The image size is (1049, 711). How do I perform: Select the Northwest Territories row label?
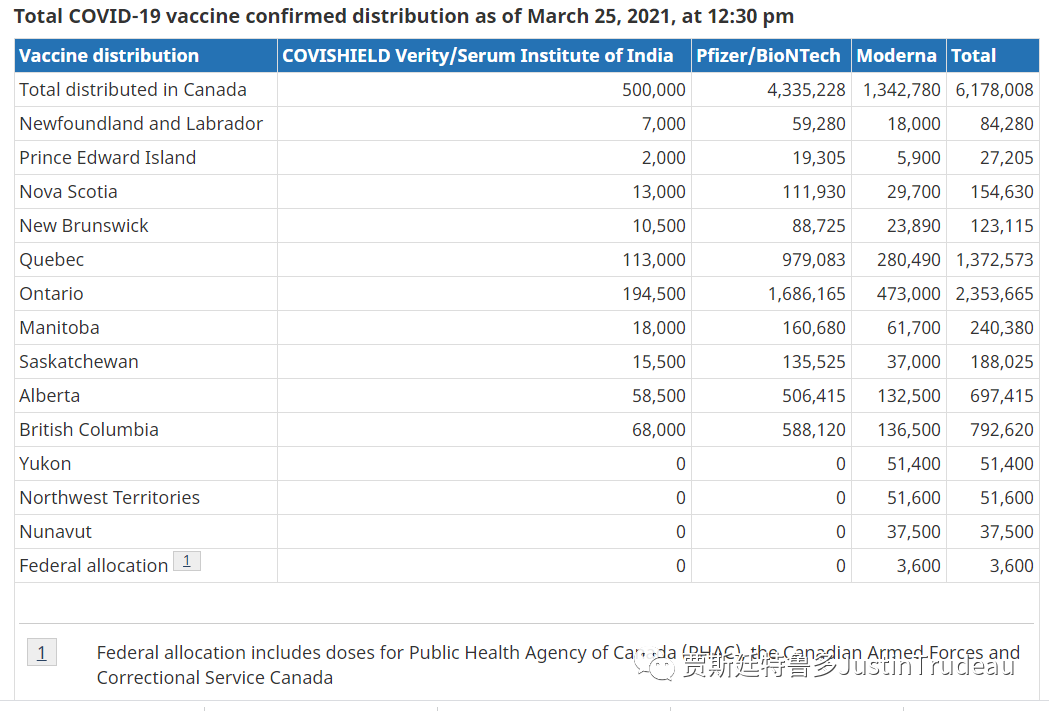point(109,498)
